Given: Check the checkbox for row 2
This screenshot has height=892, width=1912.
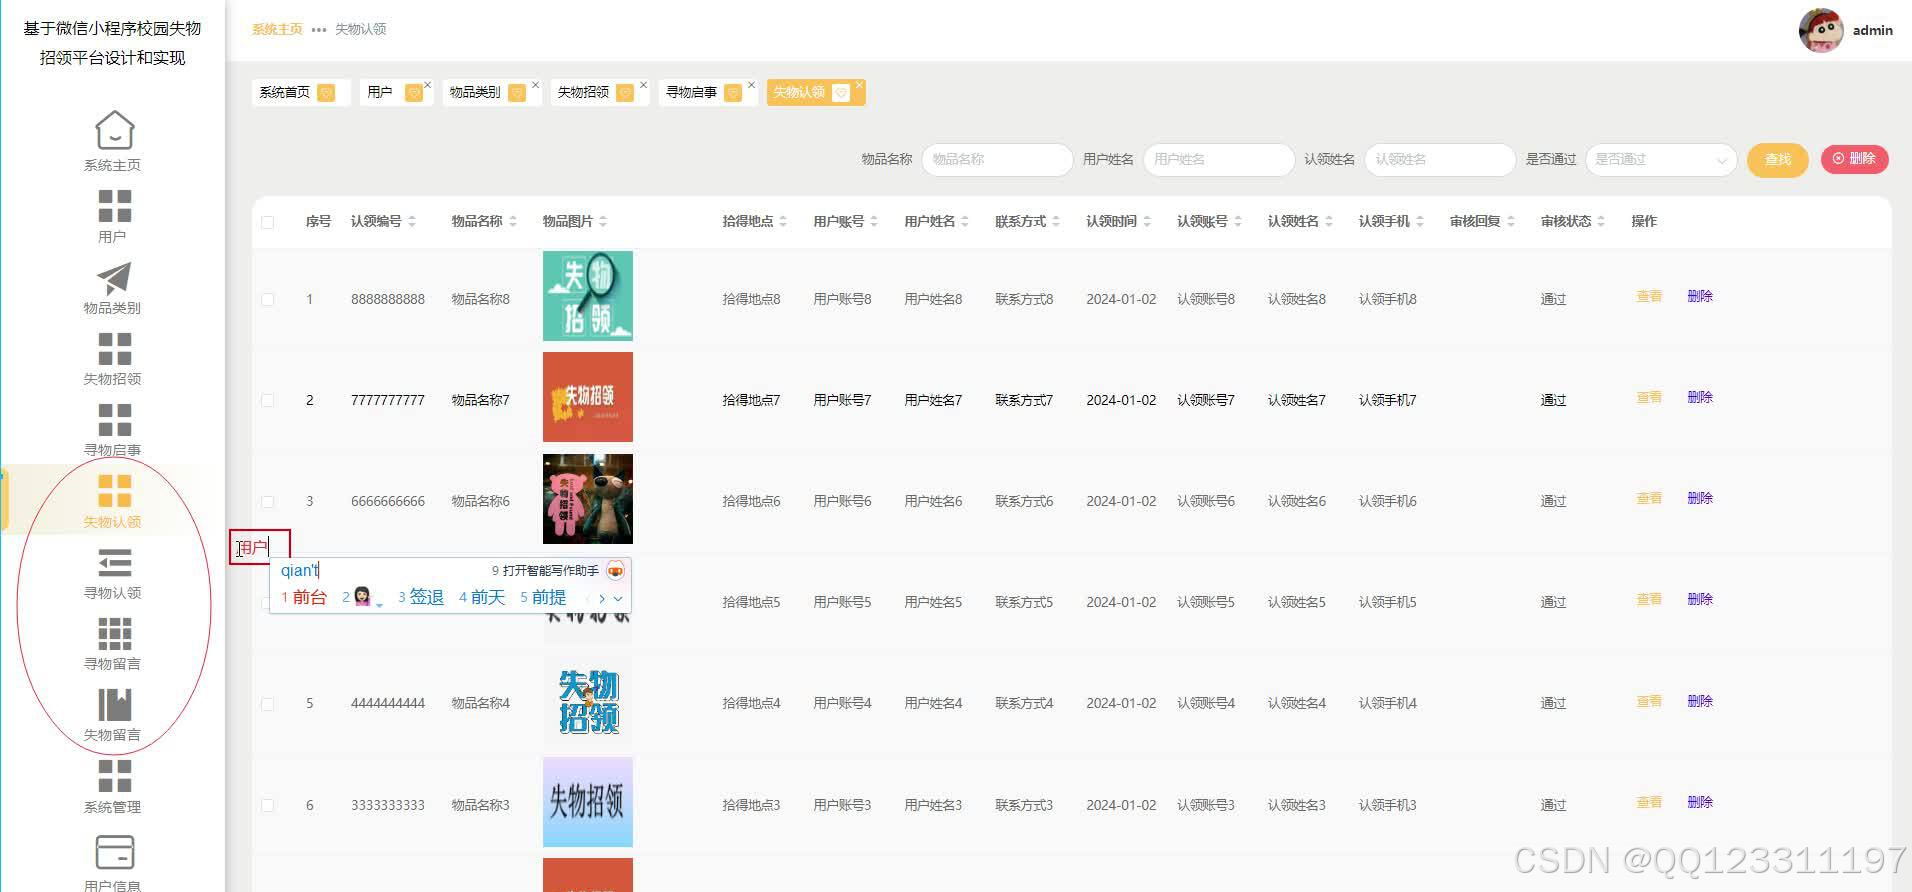Looking at the screenshot, I should point(268,400).
